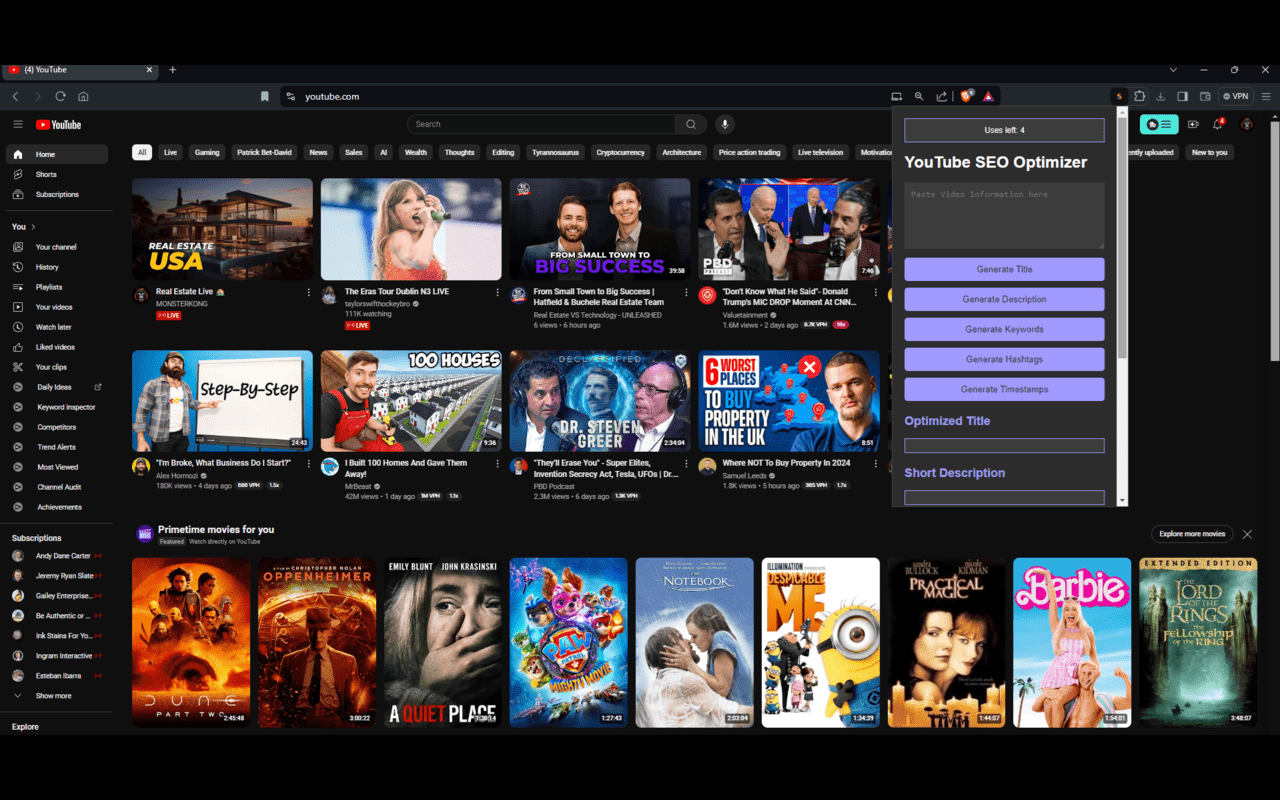Click the Generate Hashtags button
Screen dimensions: 1280x800
point(1004,359)
